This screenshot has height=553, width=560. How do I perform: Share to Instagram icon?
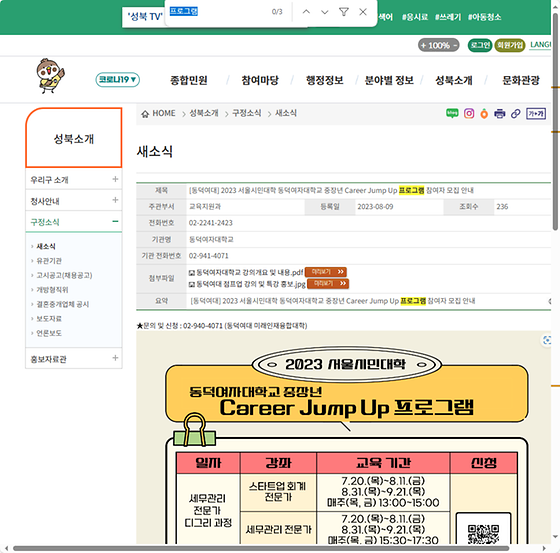click(x=469, y=114)
